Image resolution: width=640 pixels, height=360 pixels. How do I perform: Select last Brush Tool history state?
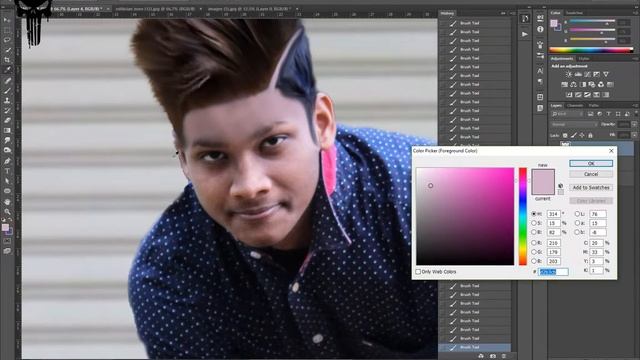pos(474,347)
